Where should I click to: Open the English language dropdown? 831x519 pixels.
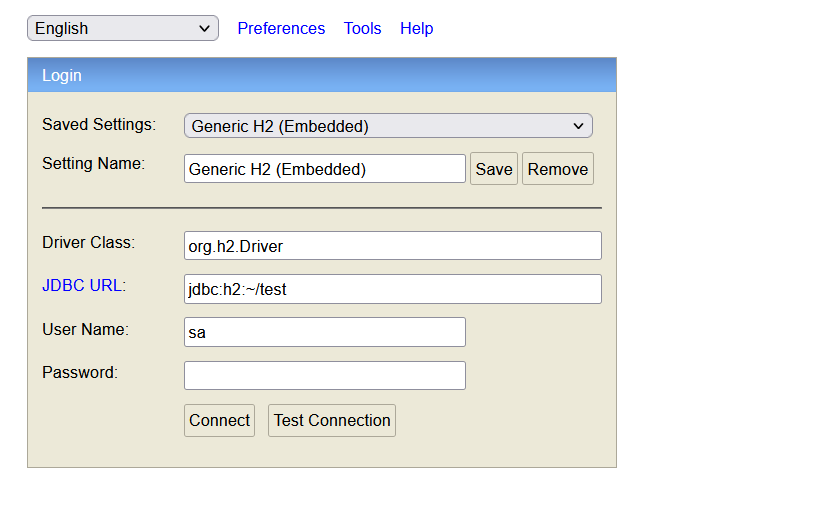122,28
